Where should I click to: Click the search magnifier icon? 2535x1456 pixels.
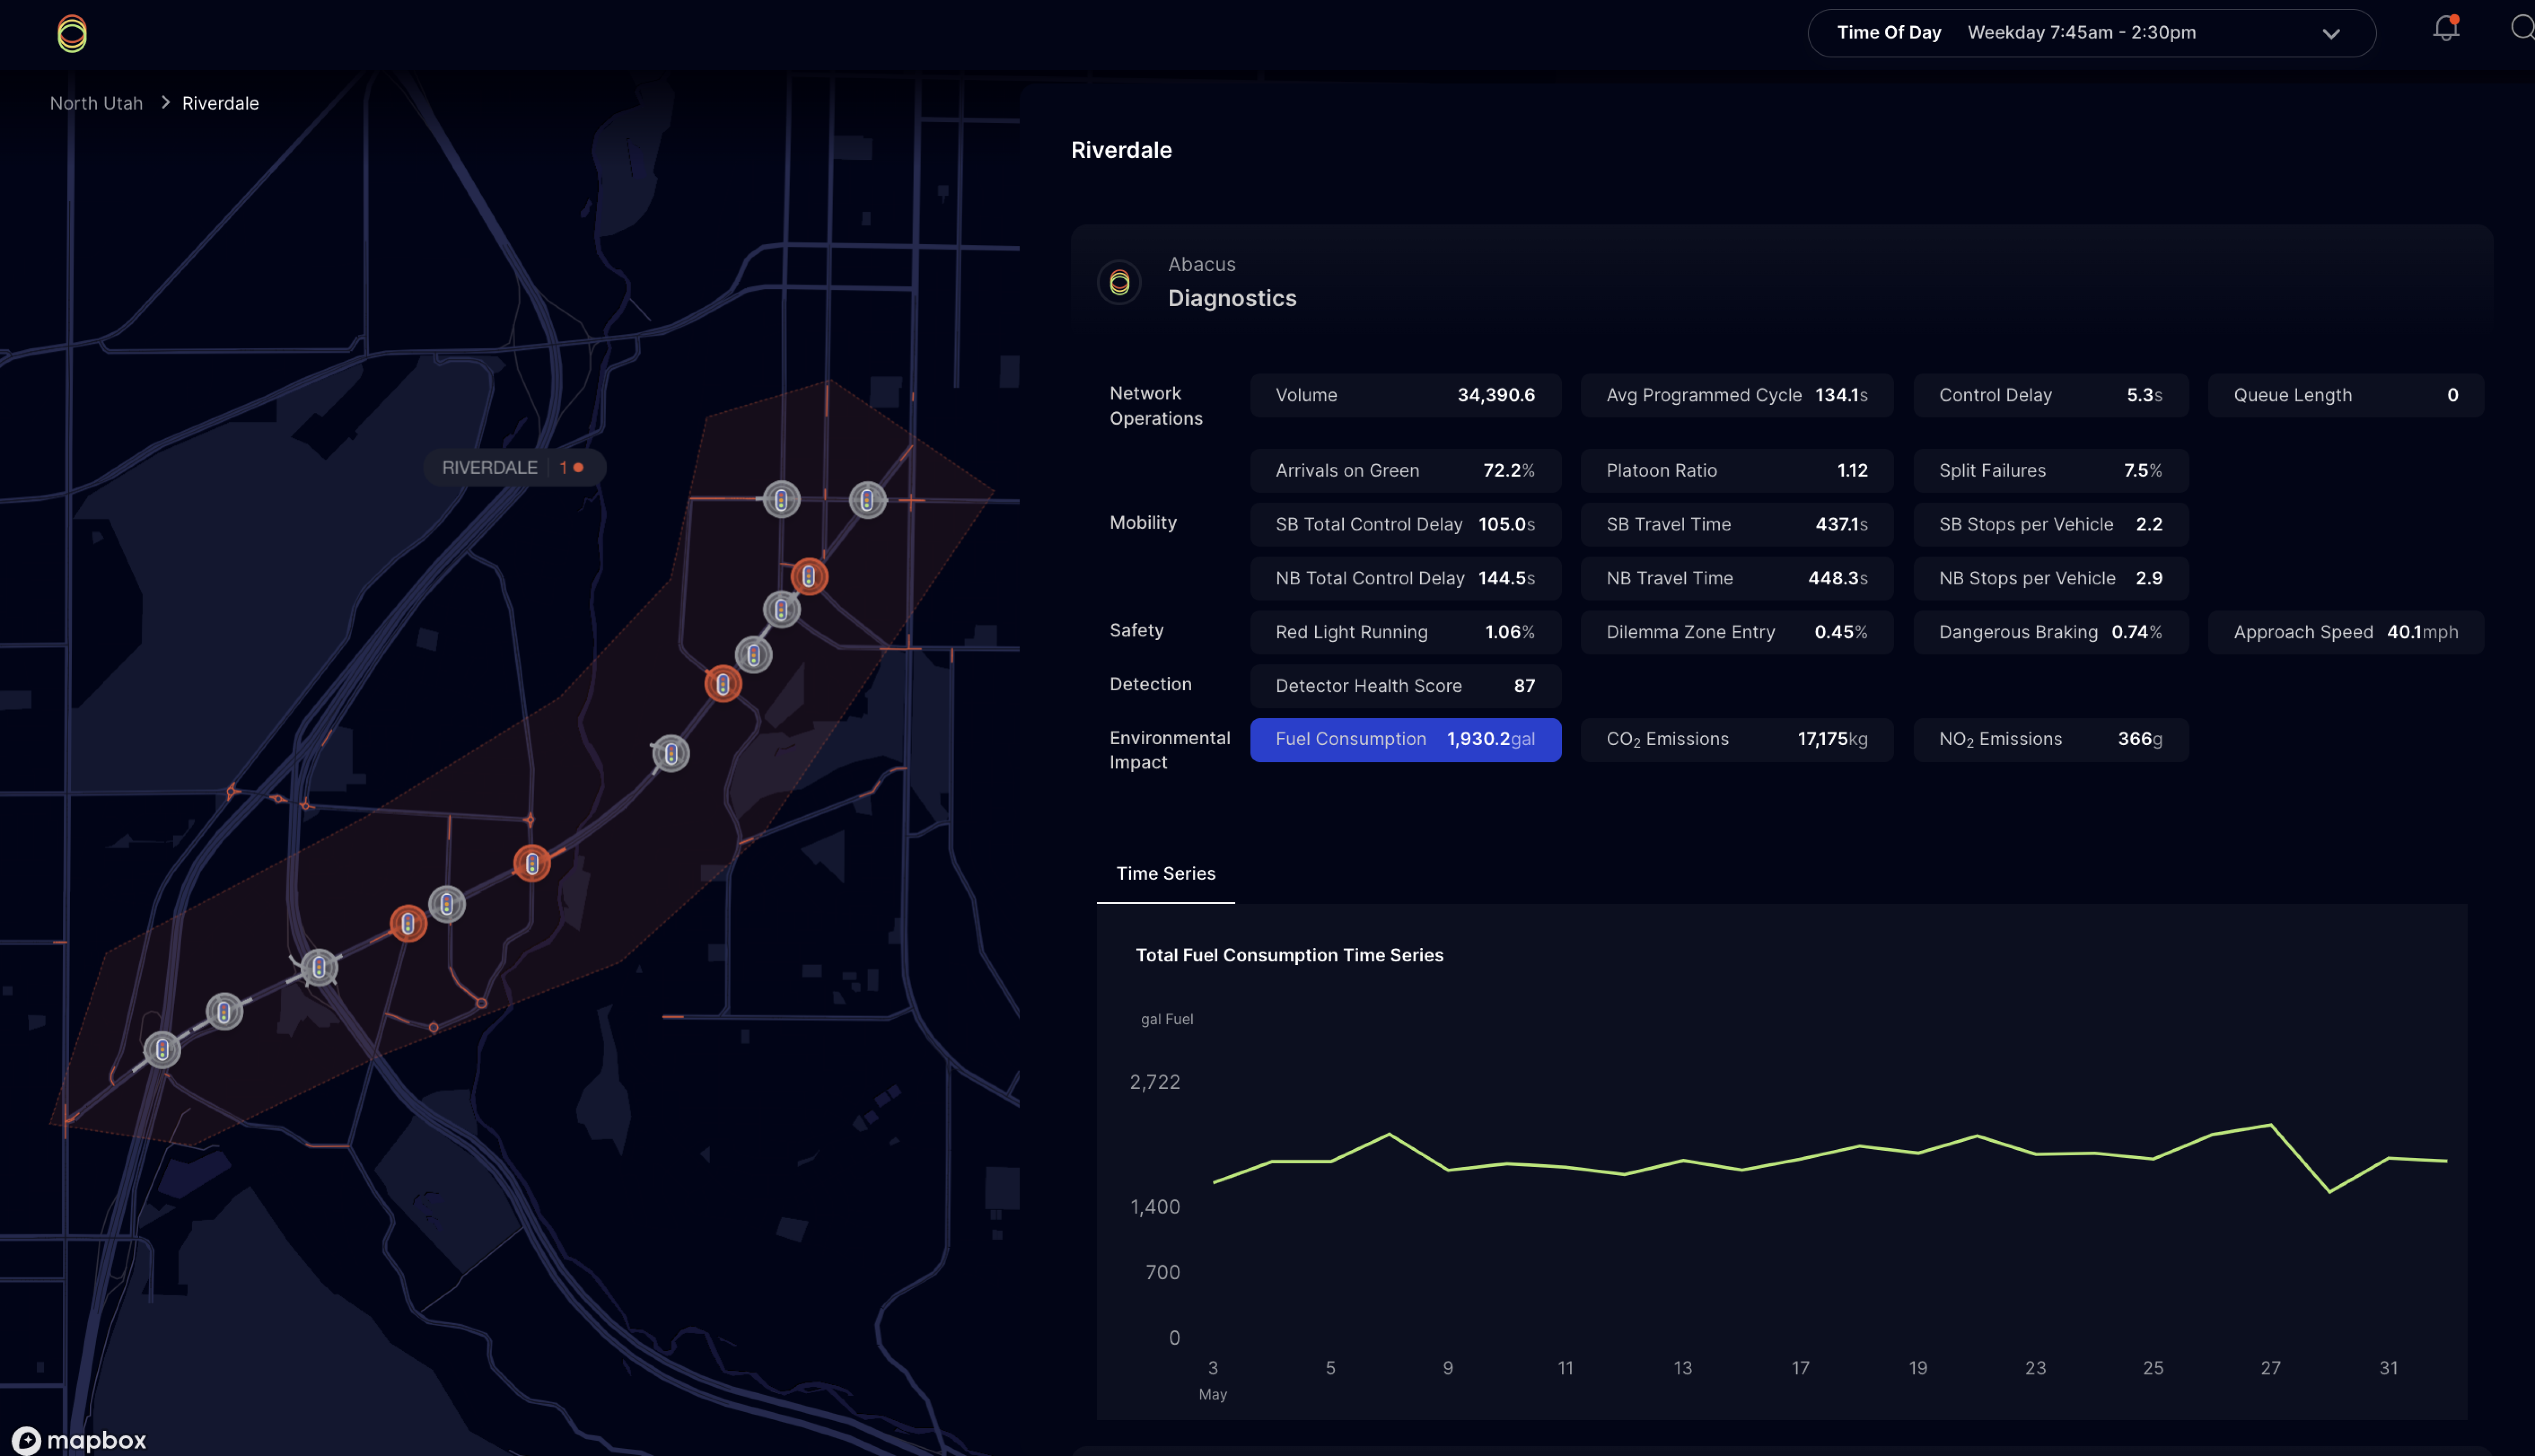coord(2521,28)
